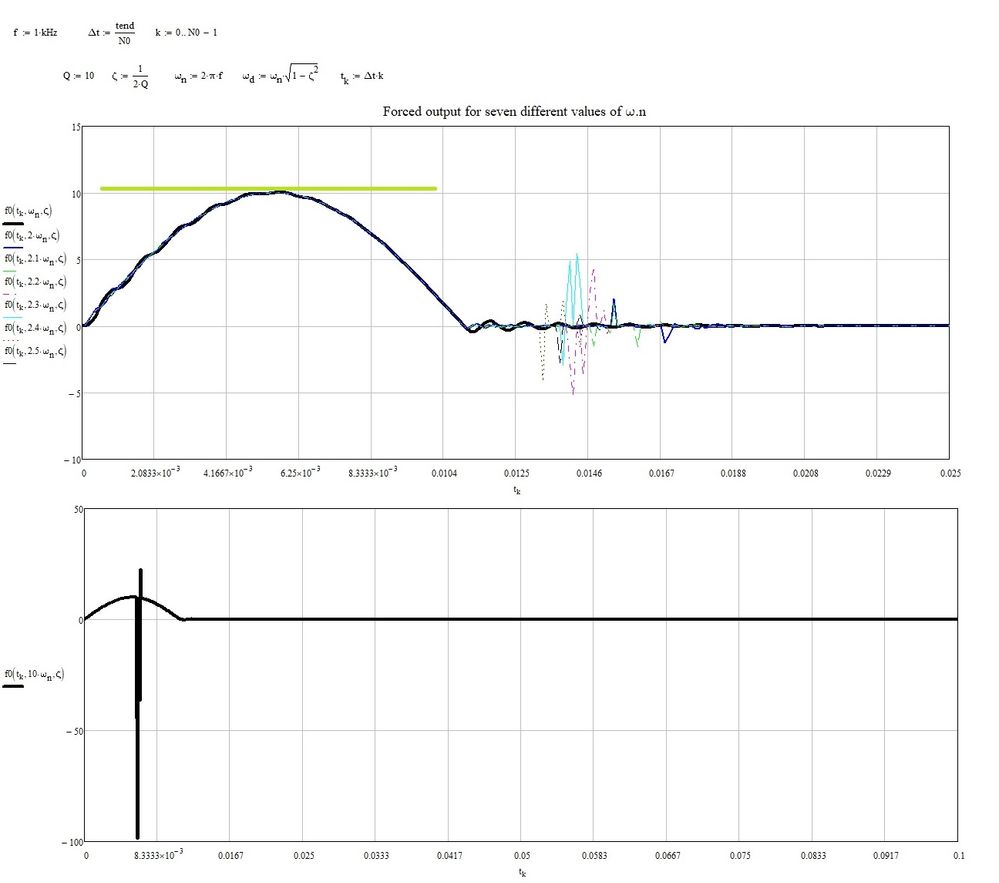Click the x-axis tick 4.1667×10⁻³
The image size is (999, 883).
pos(227,472)
